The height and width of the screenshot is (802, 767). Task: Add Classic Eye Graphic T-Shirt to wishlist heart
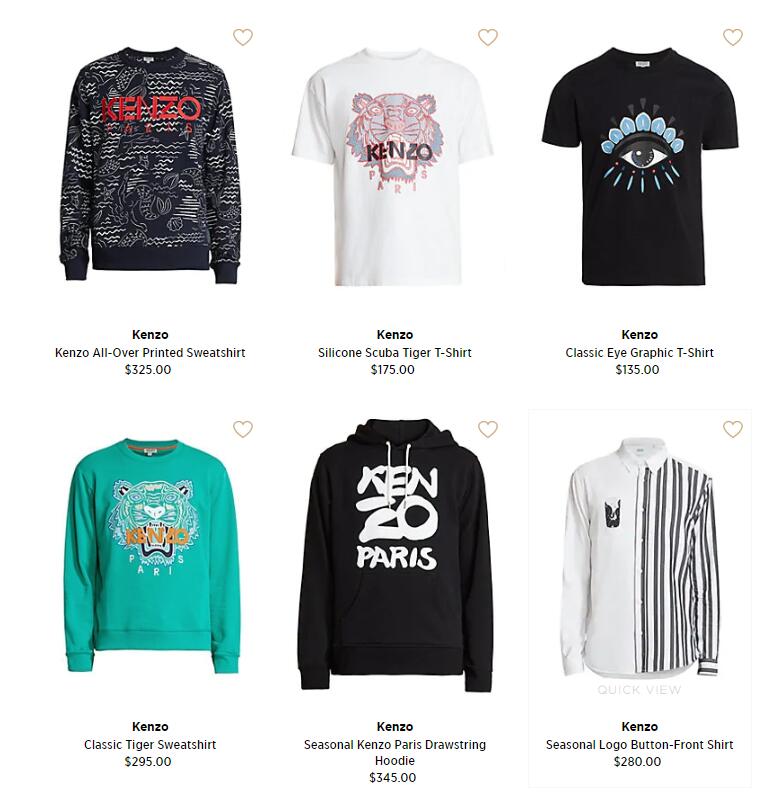pos(733,37)
